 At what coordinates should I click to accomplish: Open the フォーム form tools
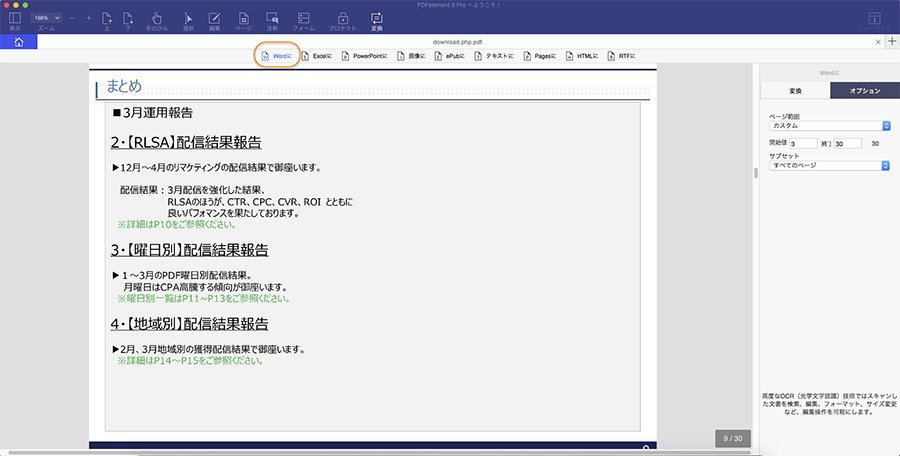pos(304,21)
